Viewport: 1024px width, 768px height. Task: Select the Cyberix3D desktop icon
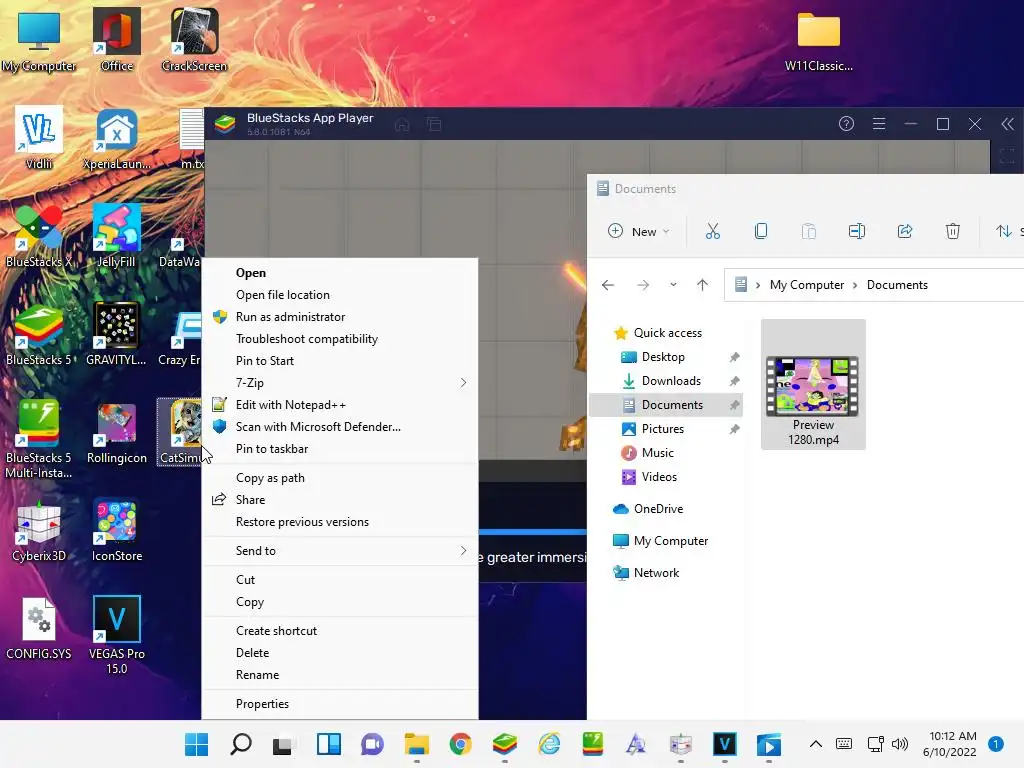pos(39,530)
